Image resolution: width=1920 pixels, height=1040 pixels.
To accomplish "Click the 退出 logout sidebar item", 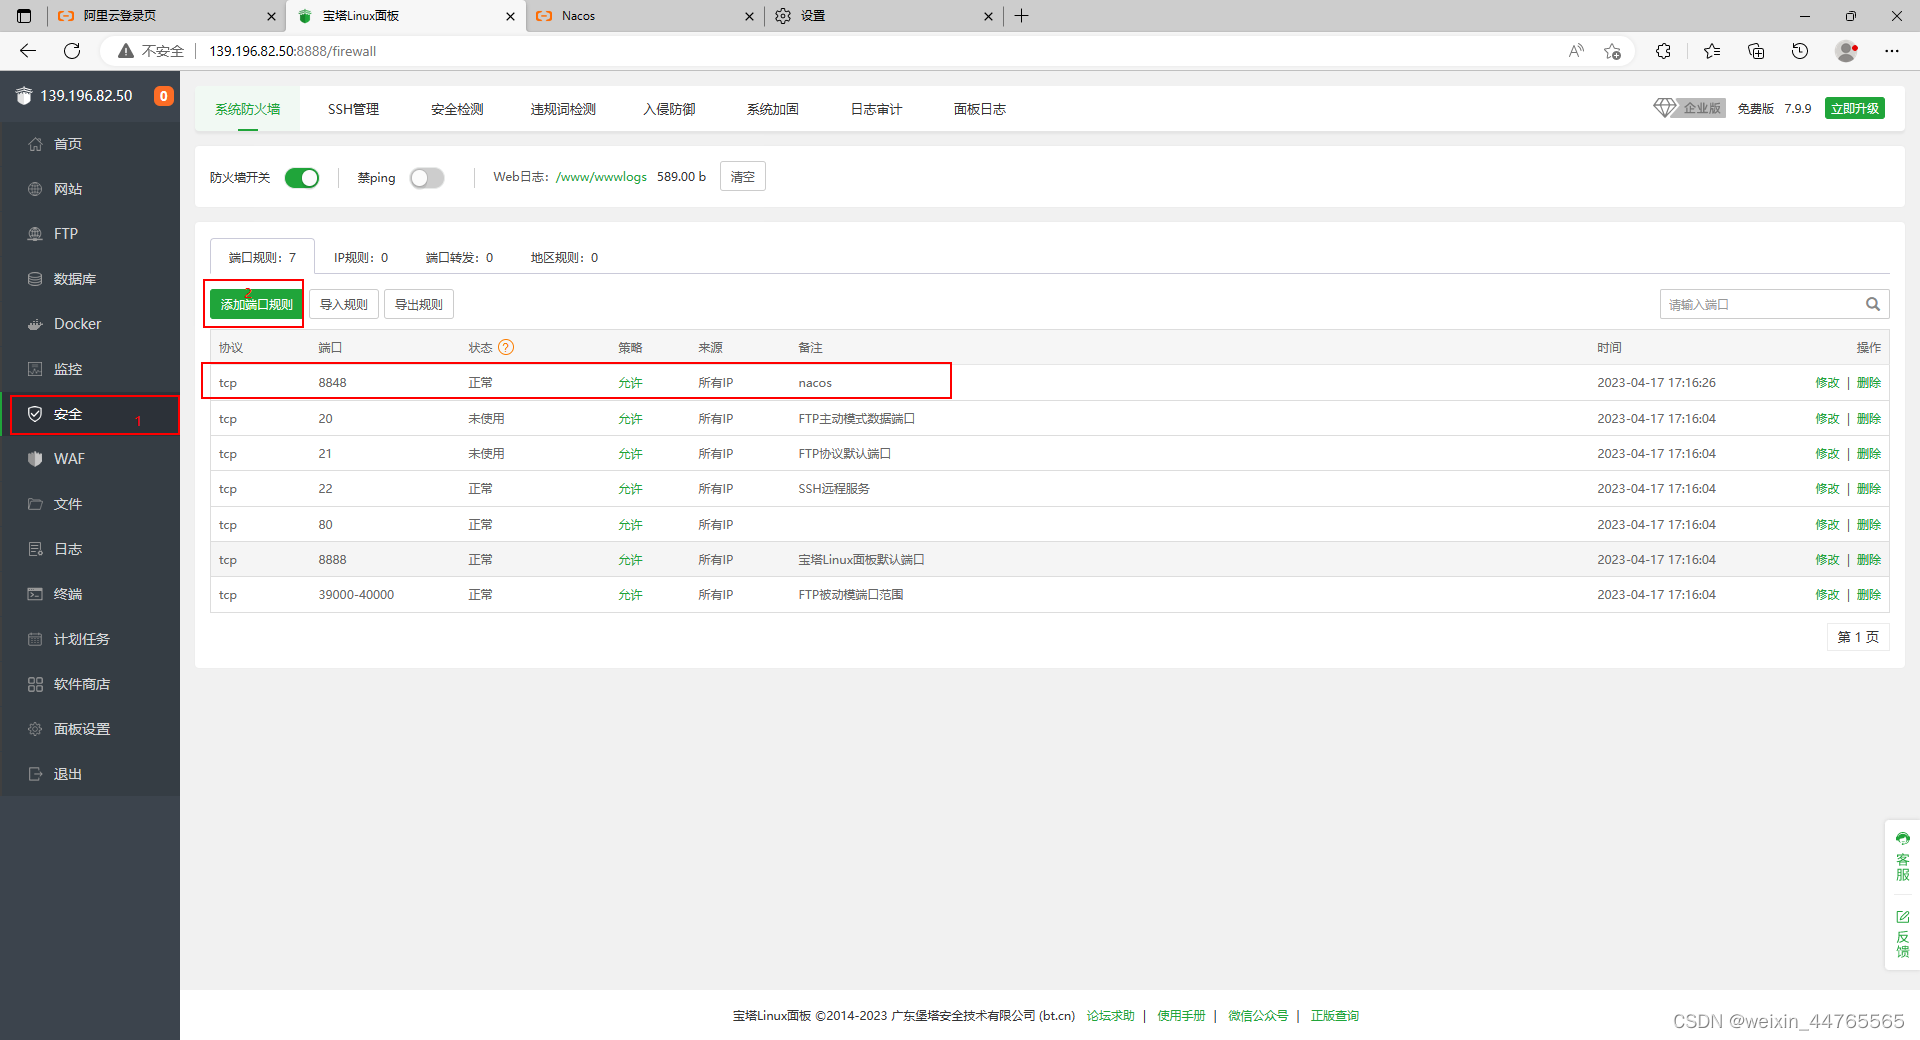I will pos(90,774).
